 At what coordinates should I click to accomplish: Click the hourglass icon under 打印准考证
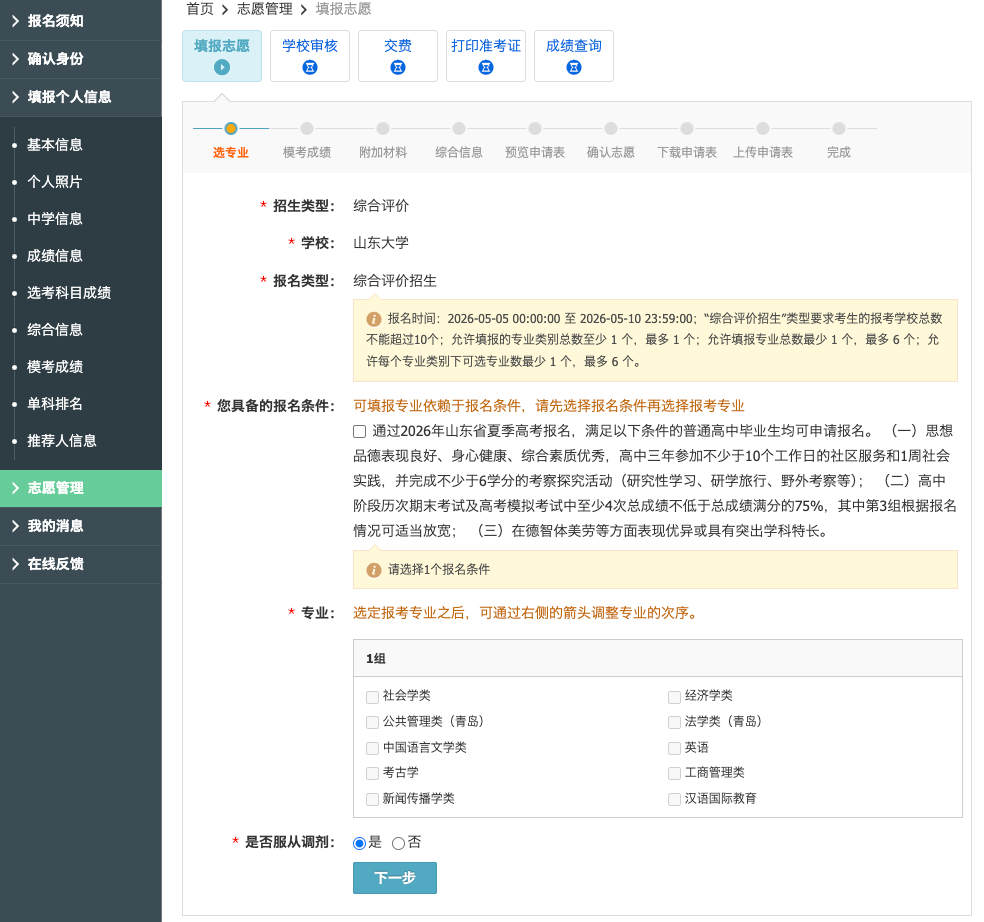[486, 67]
